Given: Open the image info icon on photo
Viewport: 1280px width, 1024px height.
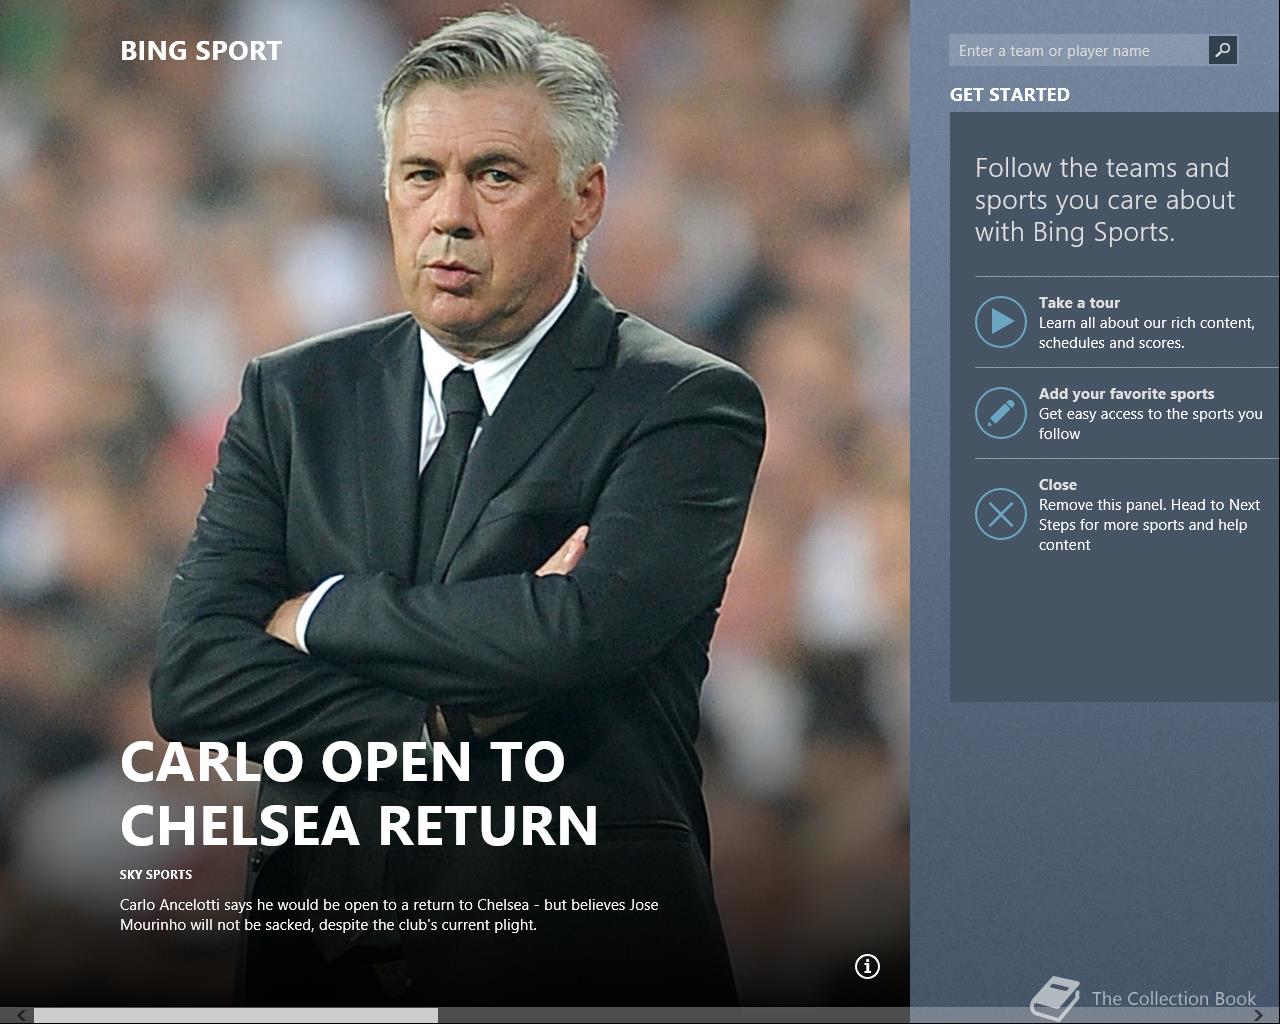Looking at the screenshot, I should point(867,966).
